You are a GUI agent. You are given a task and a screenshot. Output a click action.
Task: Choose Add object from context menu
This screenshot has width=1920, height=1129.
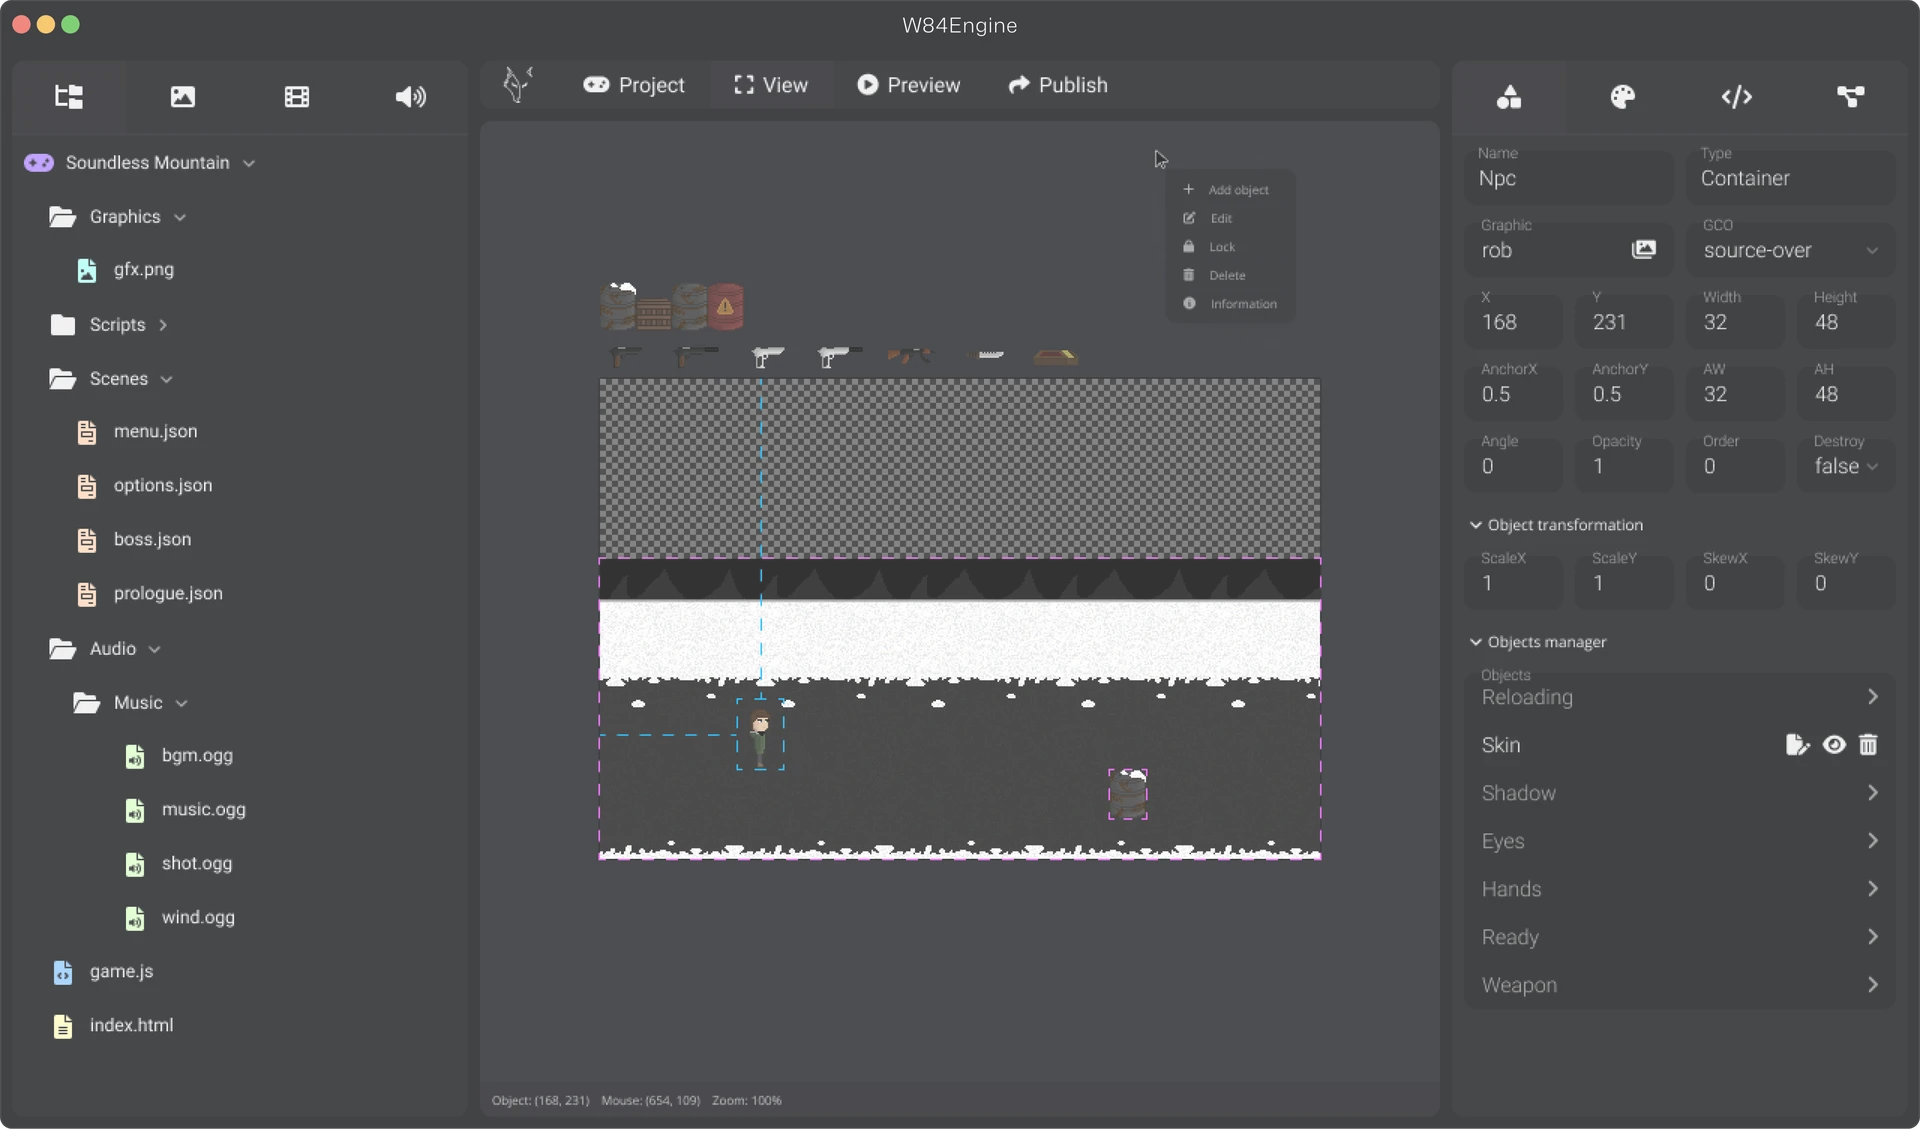pos(1237,190)
